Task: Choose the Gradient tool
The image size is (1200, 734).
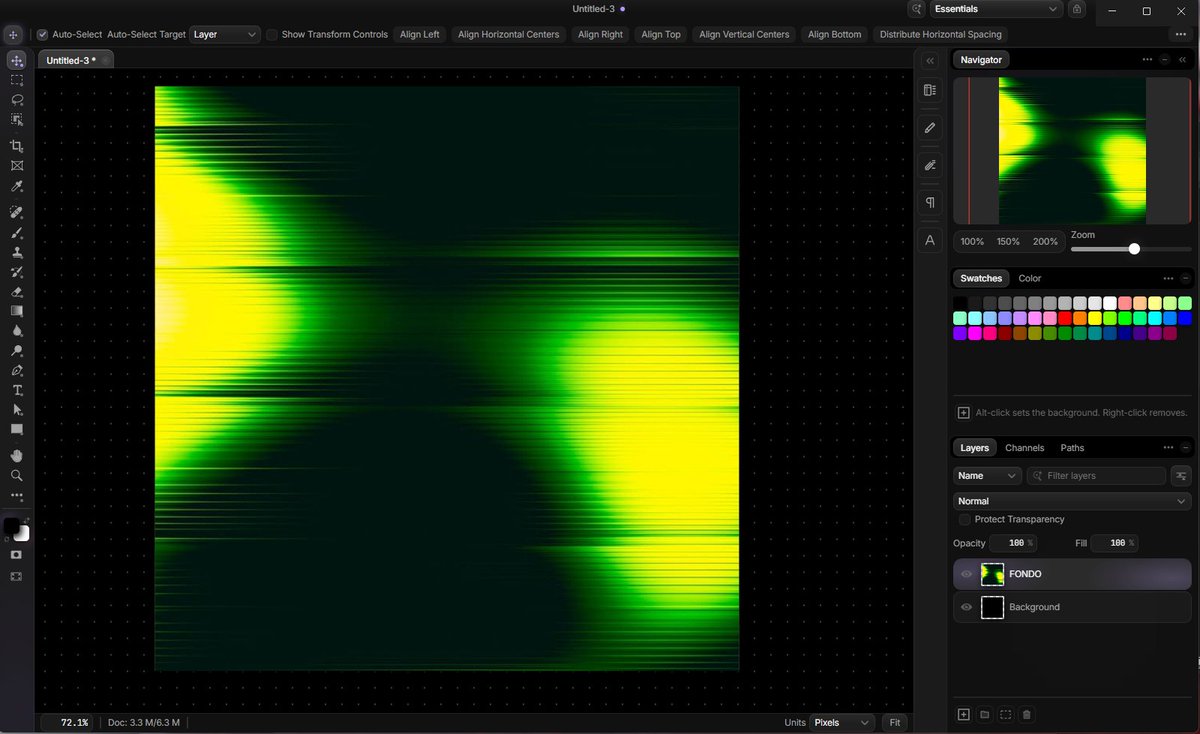Action: pyautogui.click(x=17, y=311)
